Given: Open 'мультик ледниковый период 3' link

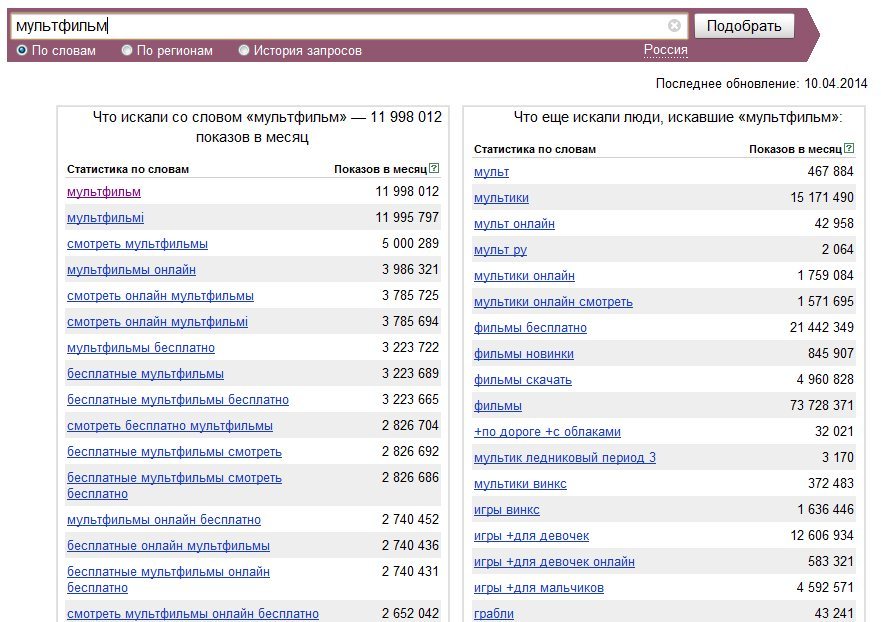Looking at the screenshot, I should click(565, 458).
